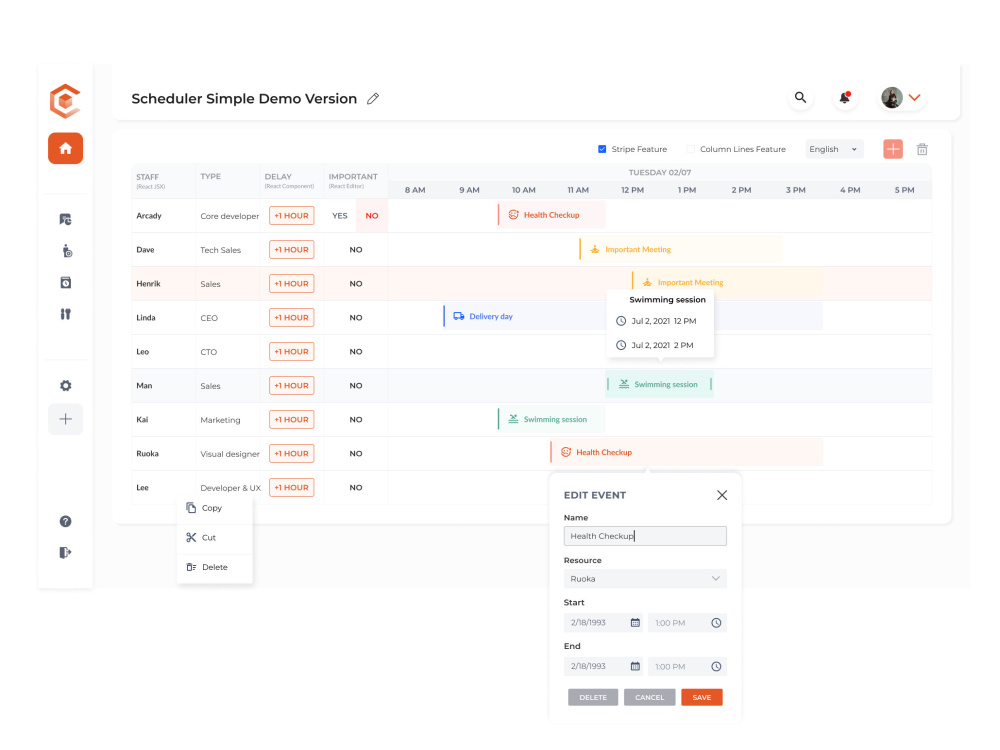Open the fork and knife sidebar icon
This screenshot has height=750, width=1000.
pos(65,314)
